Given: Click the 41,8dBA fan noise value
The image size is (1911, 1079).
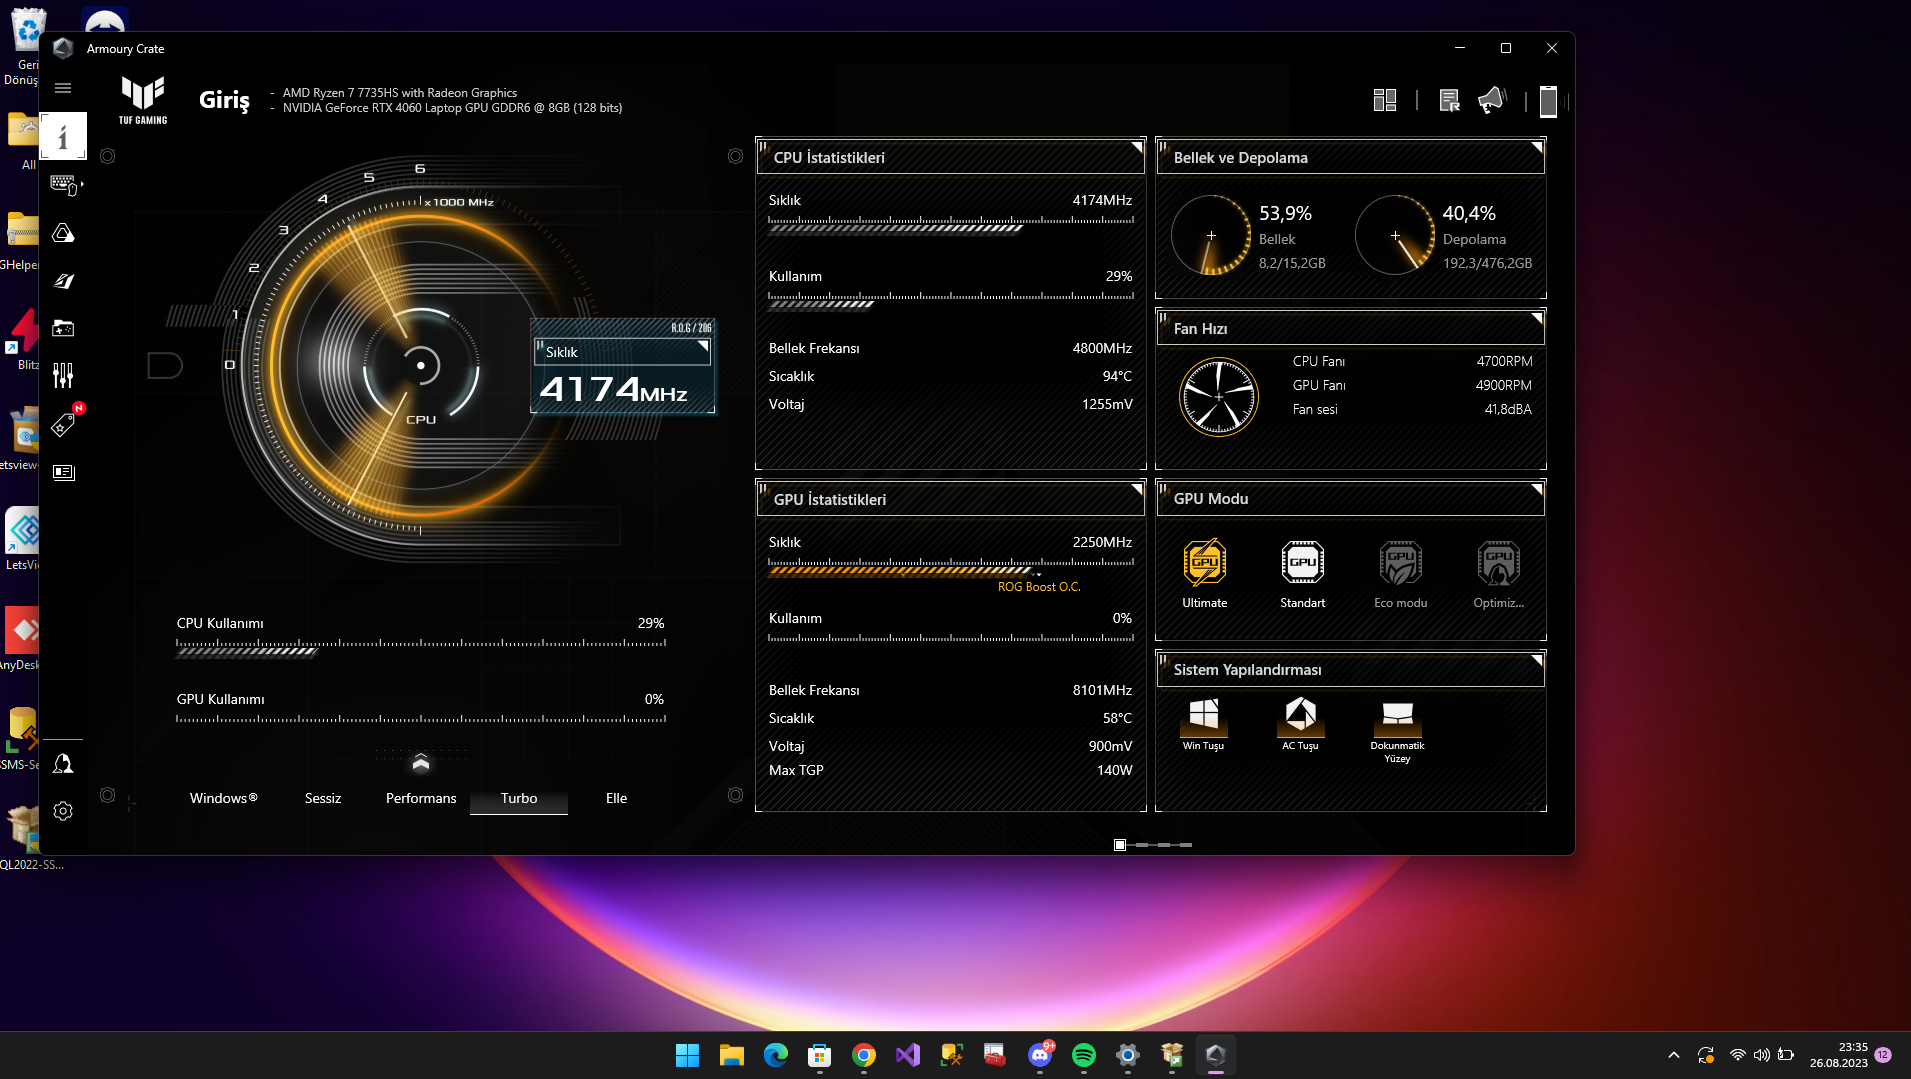Looking at the screenshot, I should 1508,409.
